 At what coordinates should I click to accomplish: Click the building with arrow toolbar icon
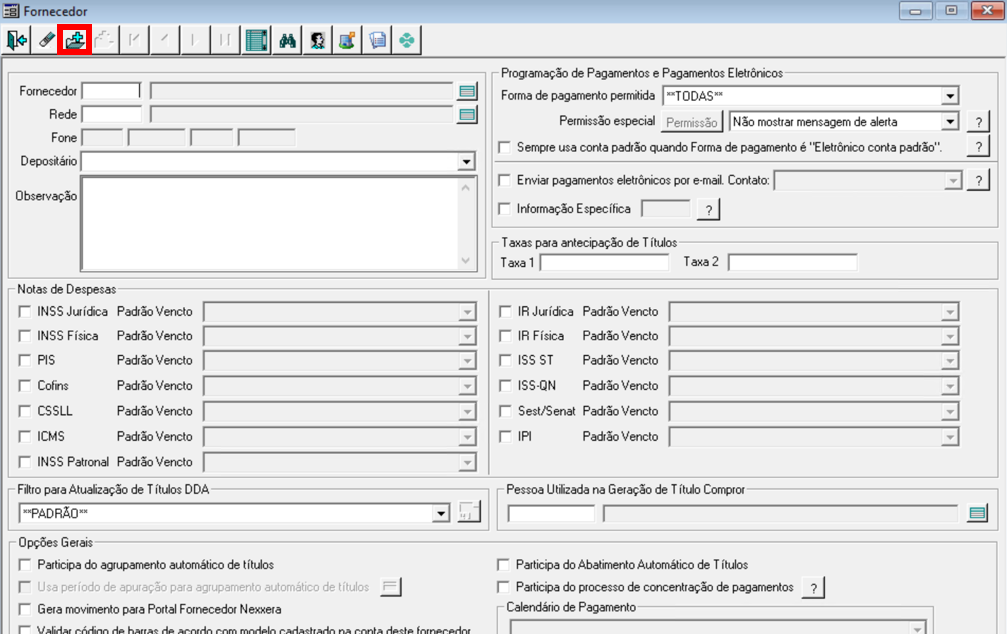pyautogui.click(x=347, y=40)
